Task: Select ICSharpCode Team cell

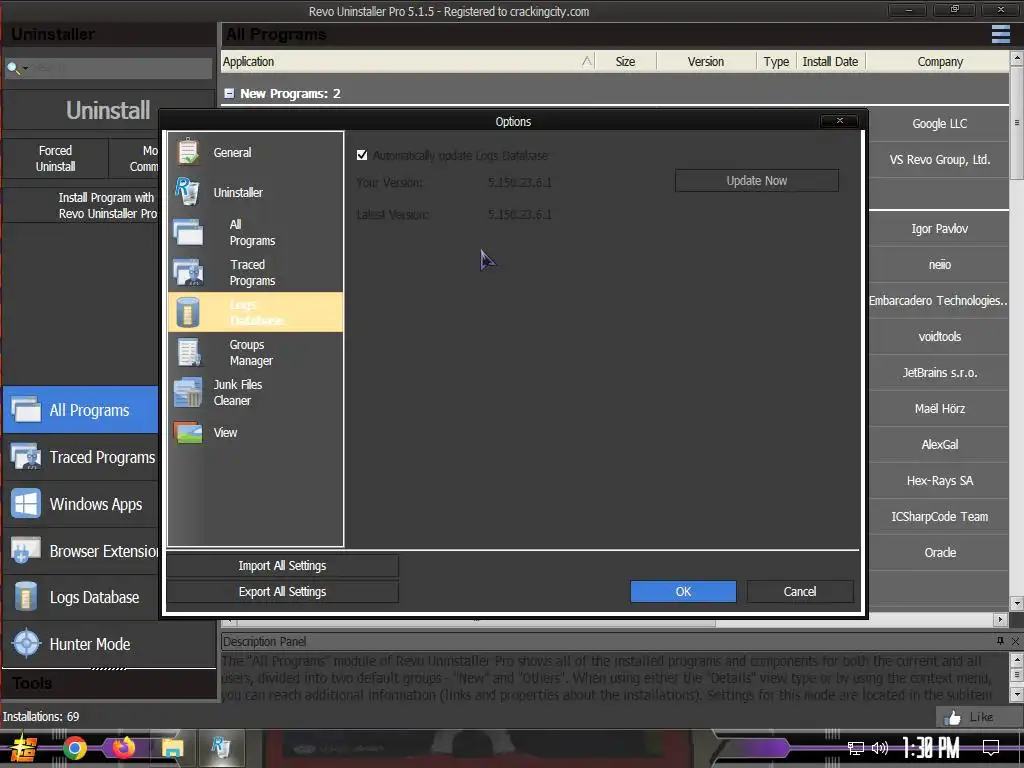Action: tap(939, 517)
